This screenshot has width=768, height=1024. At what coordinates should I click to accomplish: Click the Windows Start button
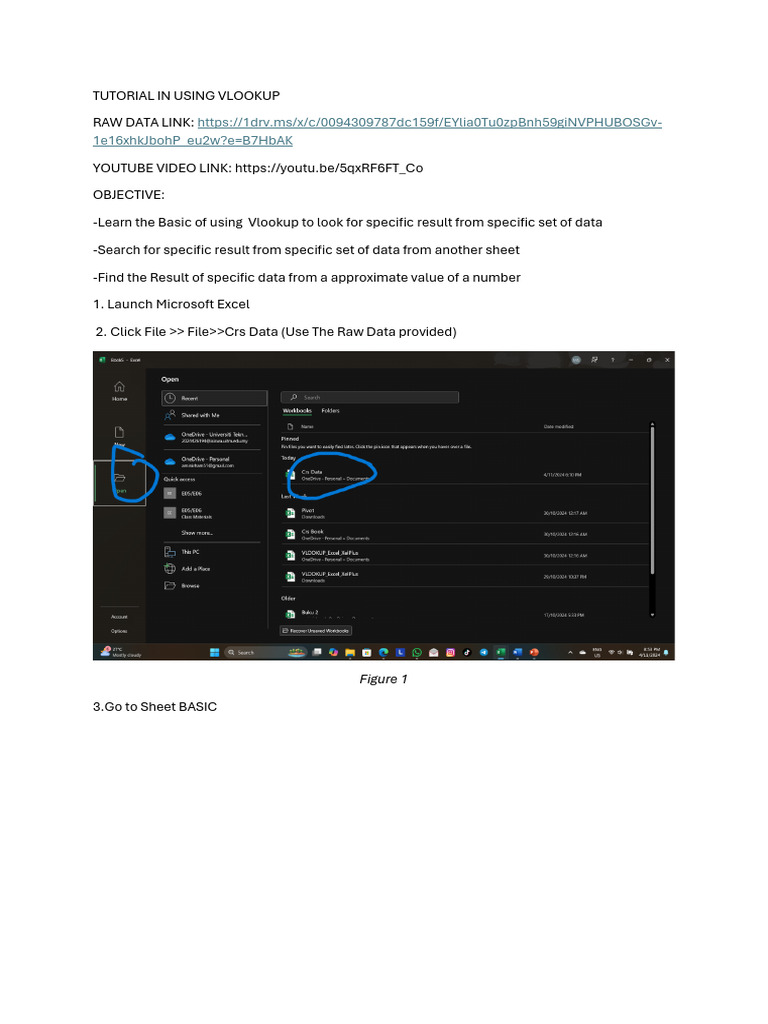(x=214, y=652)
